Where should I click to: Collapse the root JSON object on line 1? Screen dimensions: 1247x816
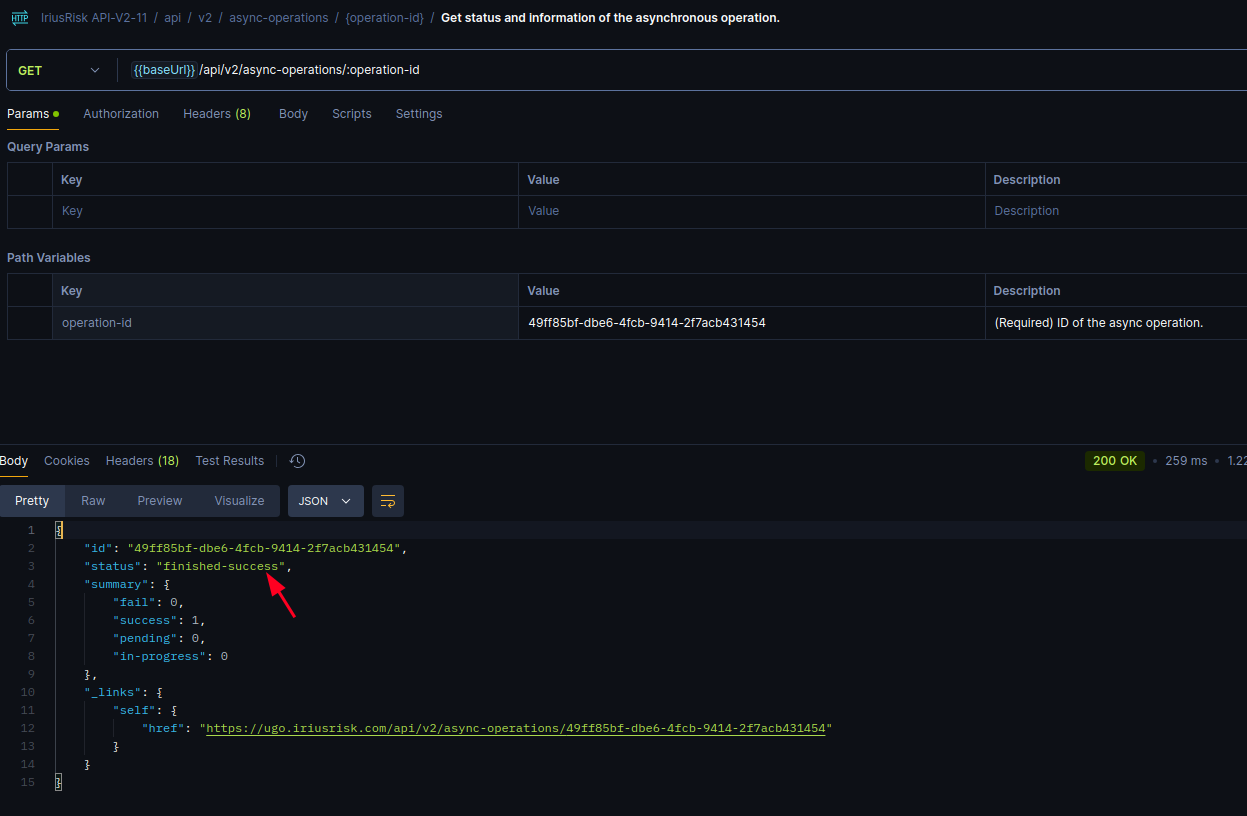click(58, 529)
